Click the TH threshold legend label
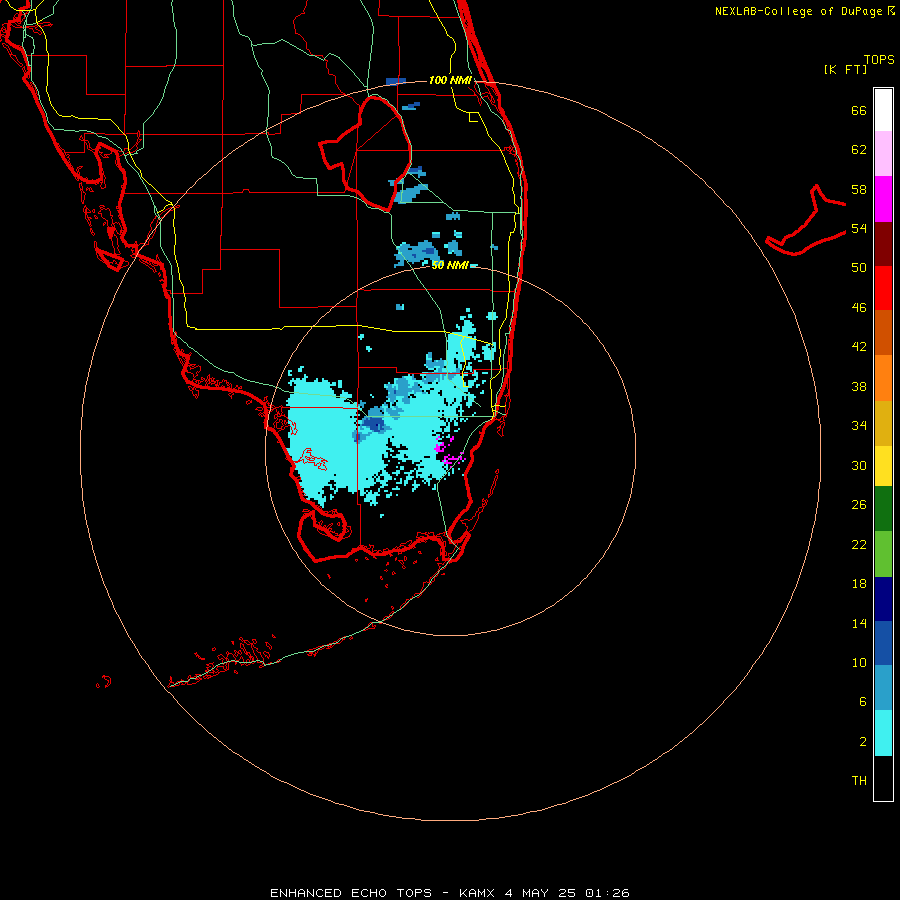 (x=859, y=781)
